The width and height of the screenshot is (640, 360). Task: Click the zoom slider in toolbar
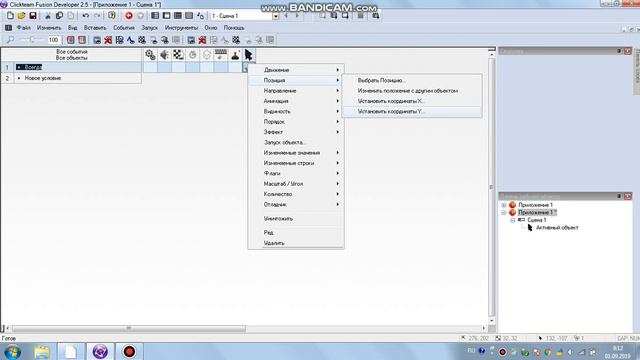pyautogui.click(x=31, y=40)
